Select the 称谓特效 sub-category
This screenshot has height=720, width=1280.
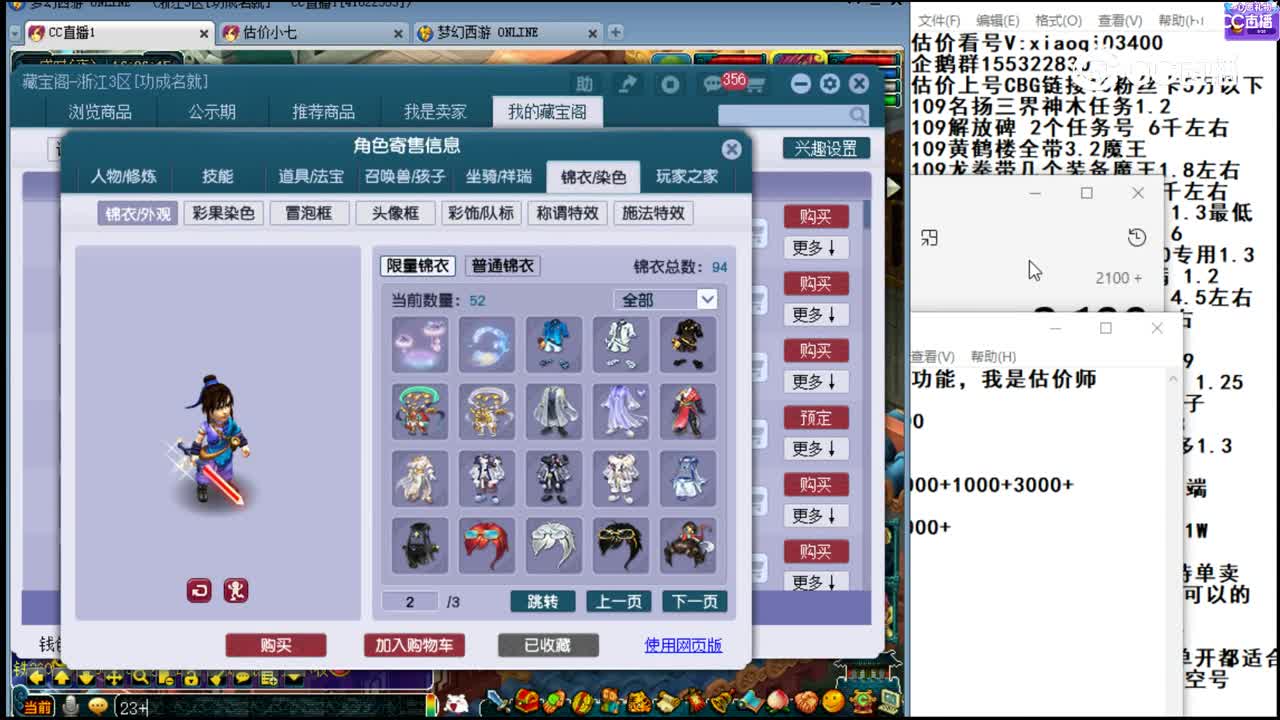(567, 213)
